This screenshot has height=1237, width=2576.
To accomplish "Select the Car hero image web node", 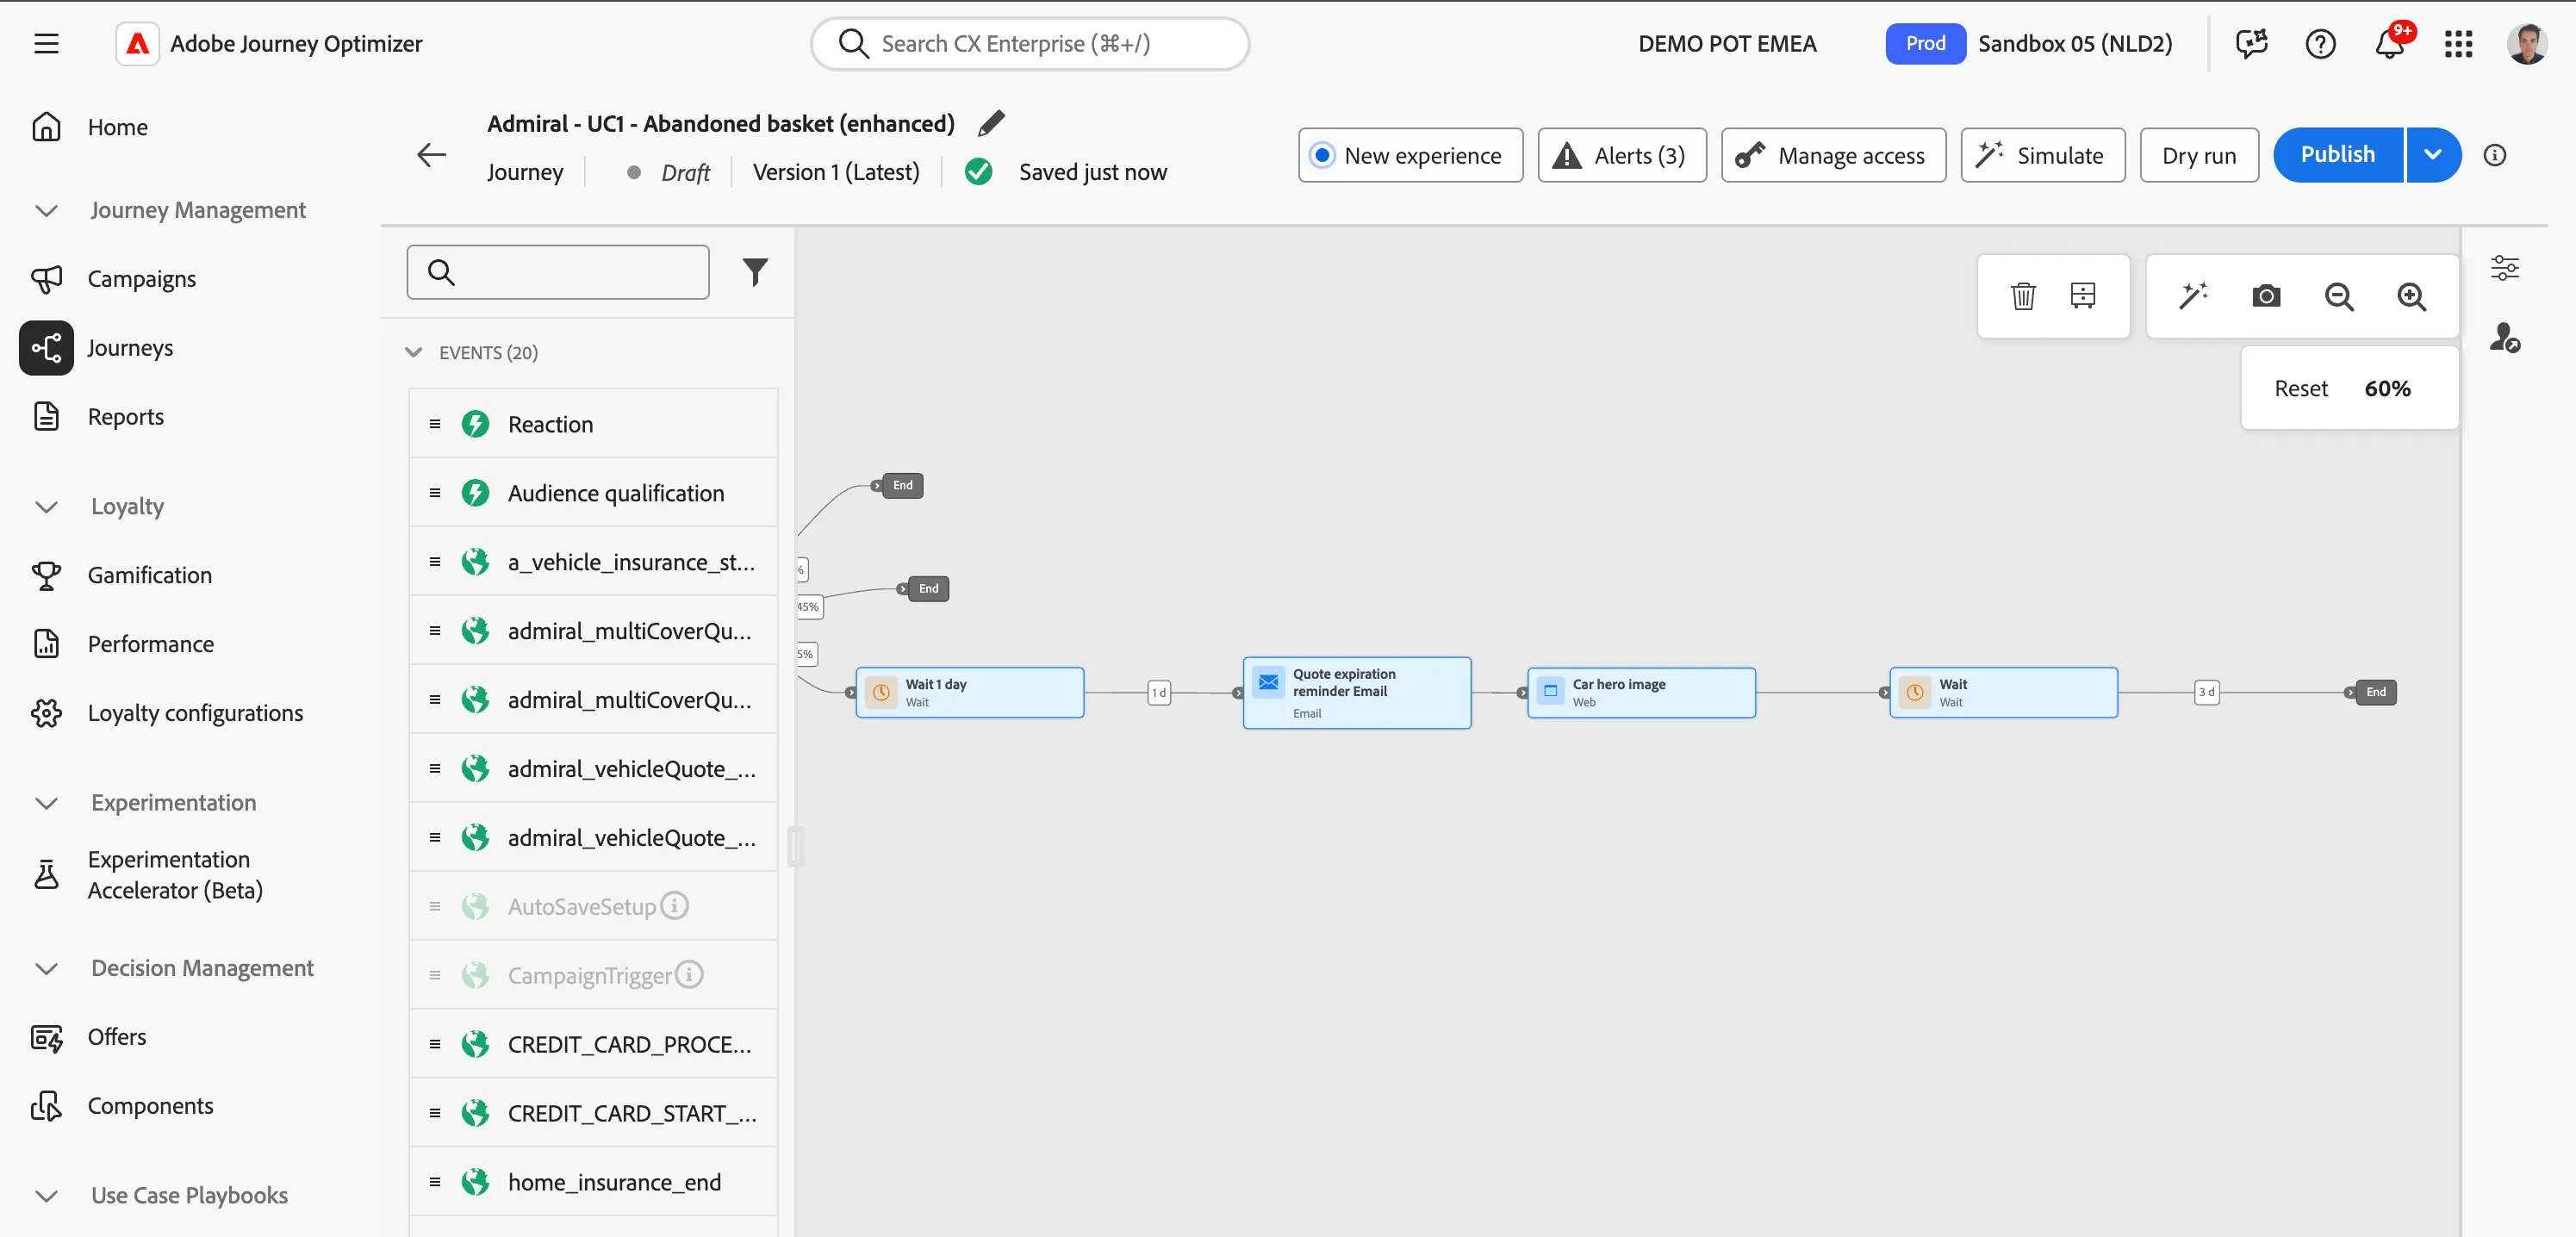I will (1641, 692).
